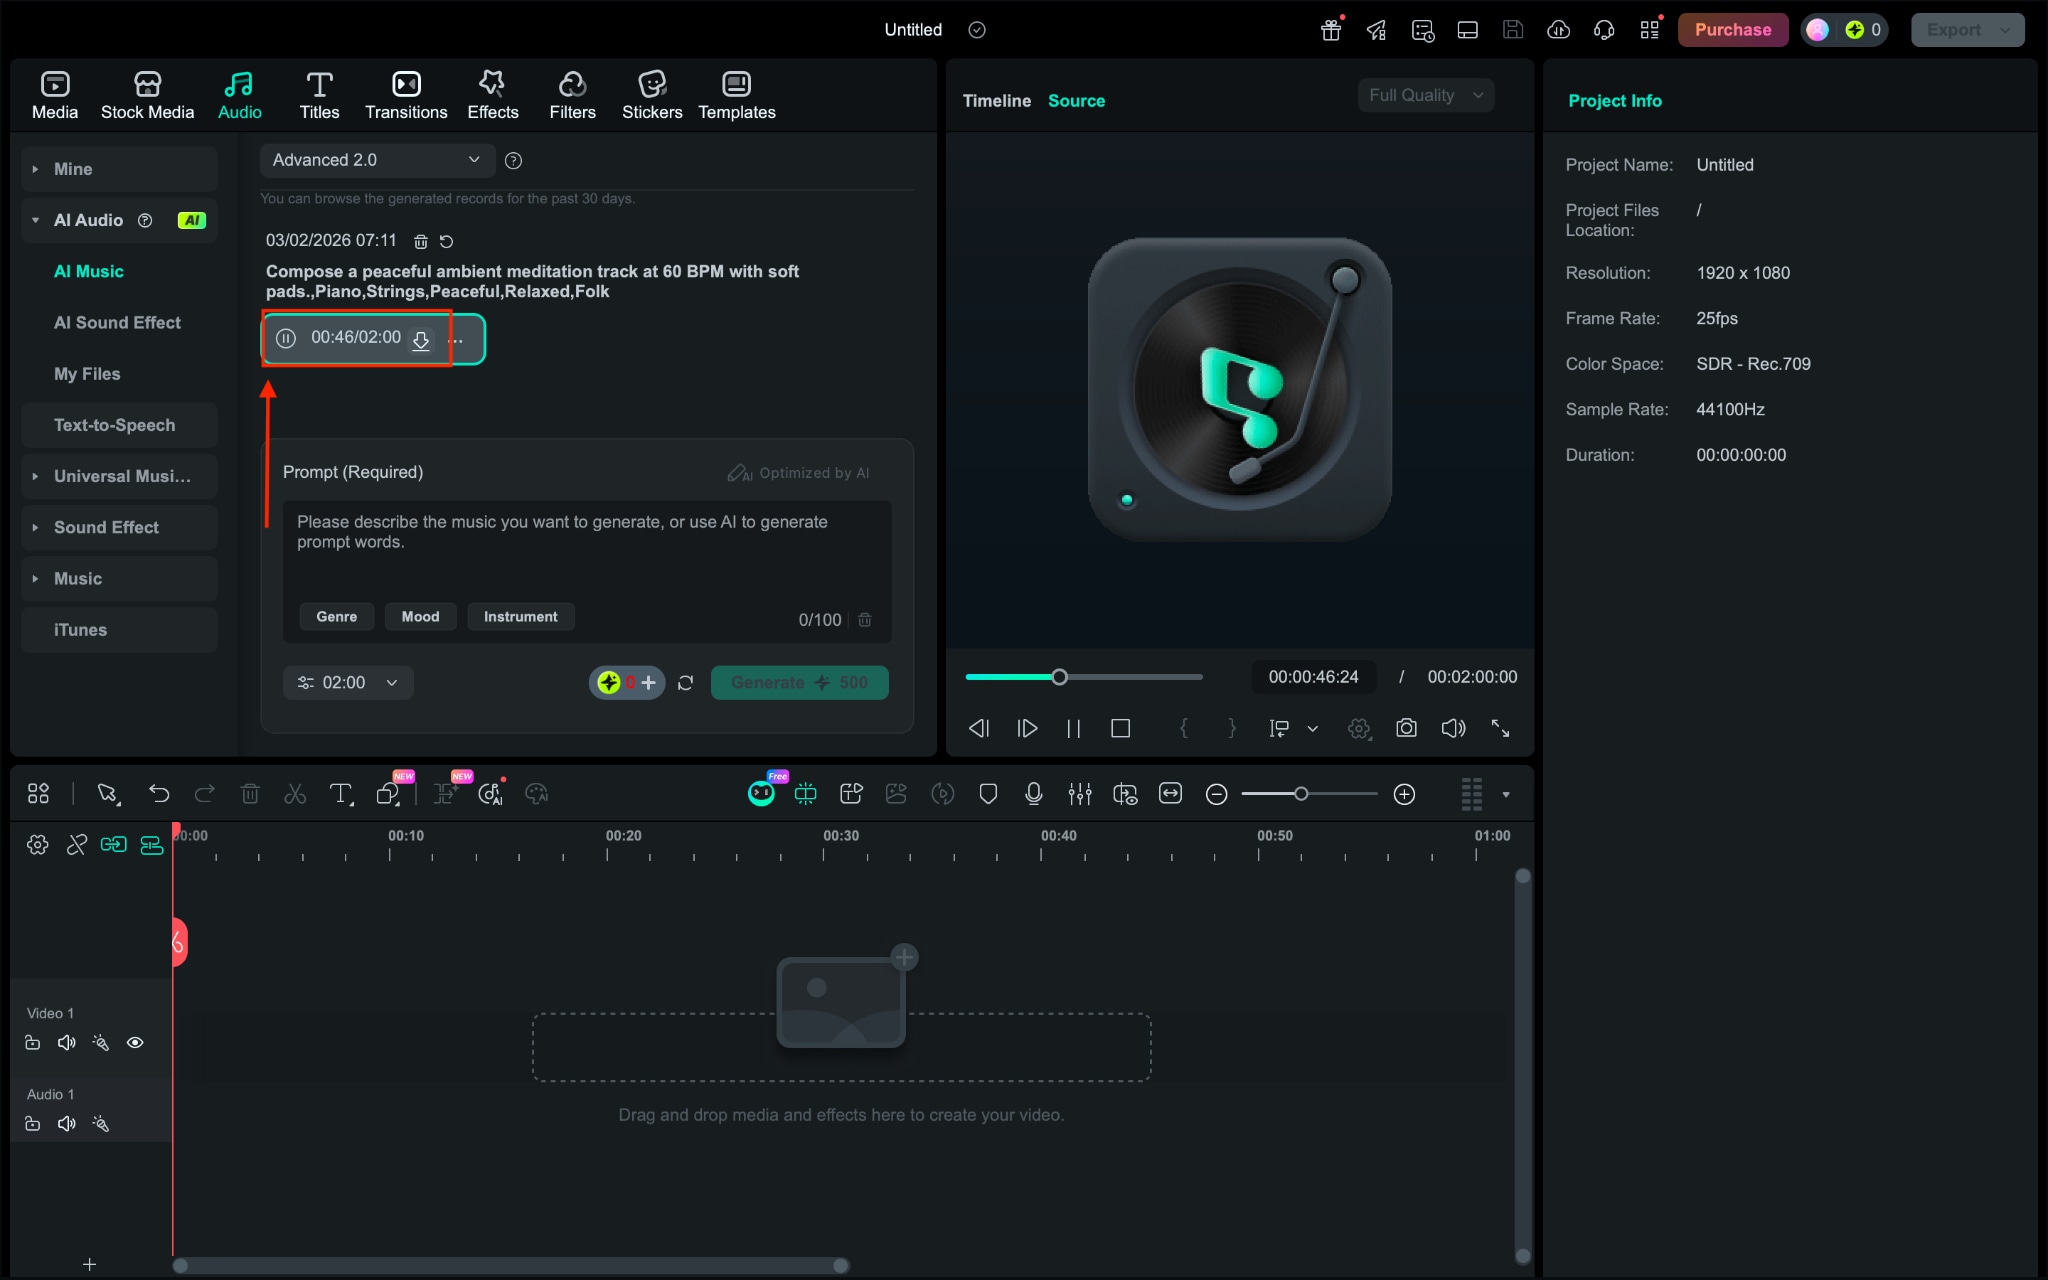Download the generated AI music clip

click(421, 340)
